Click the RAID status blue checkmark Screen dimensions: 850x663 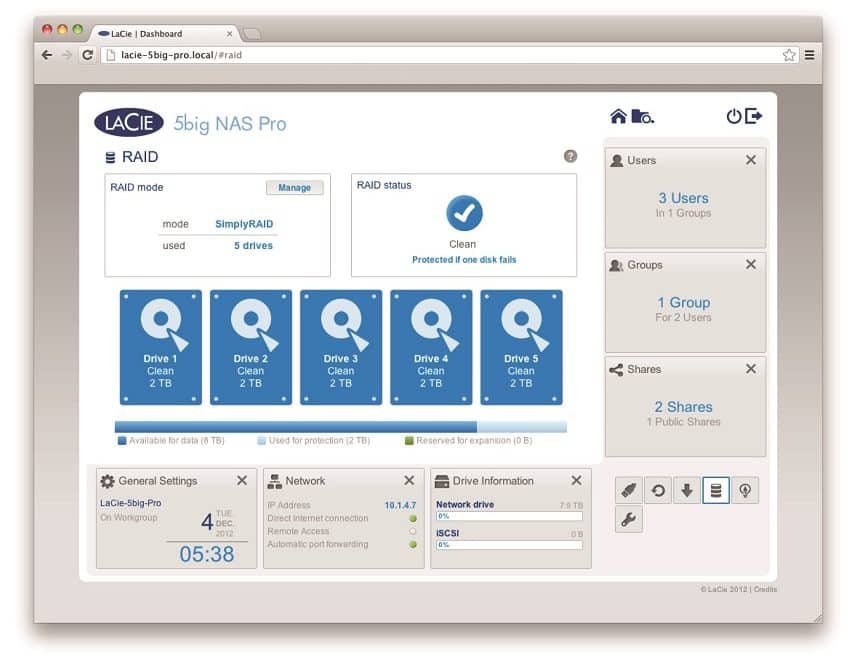tap(464, 213)
